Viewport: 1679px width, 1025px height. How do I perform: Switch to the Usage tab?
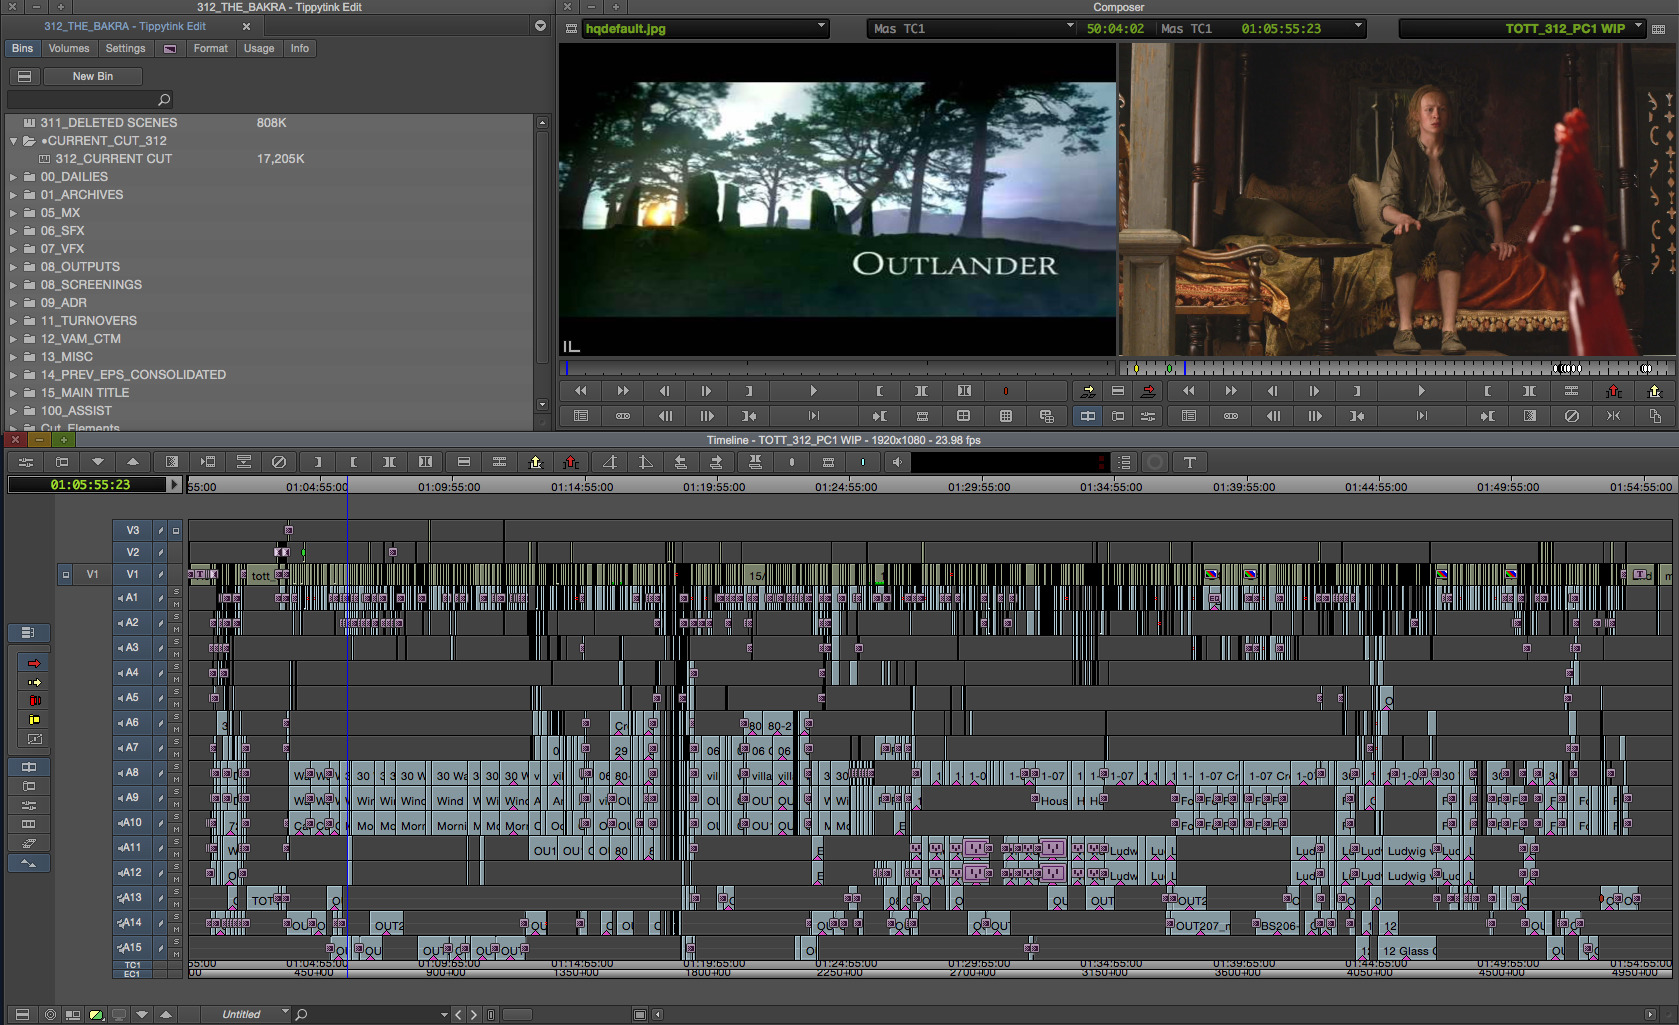tap(259, 48)
